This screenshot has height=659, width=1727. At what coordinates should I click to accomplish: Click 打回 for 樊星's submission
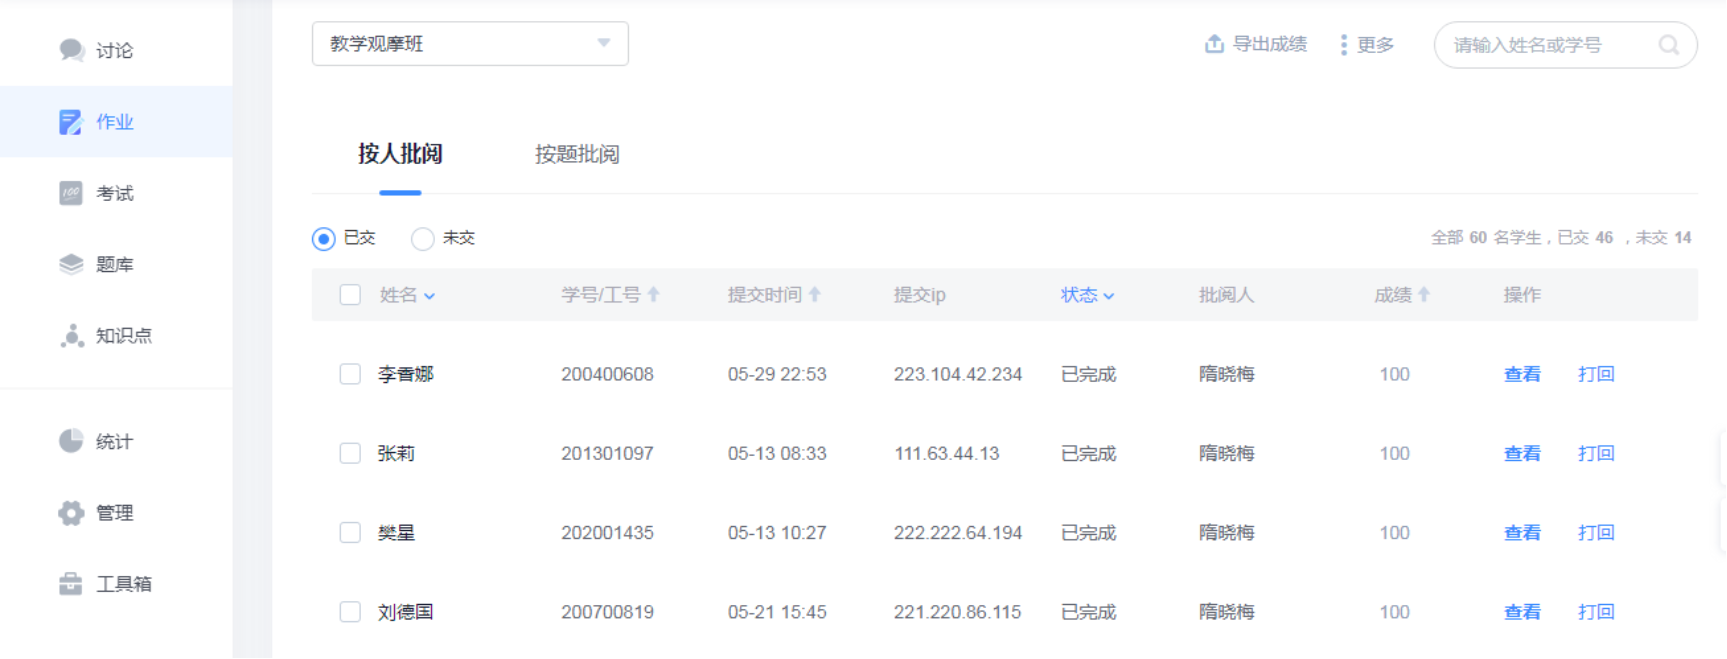click(x=1596, y=533)
